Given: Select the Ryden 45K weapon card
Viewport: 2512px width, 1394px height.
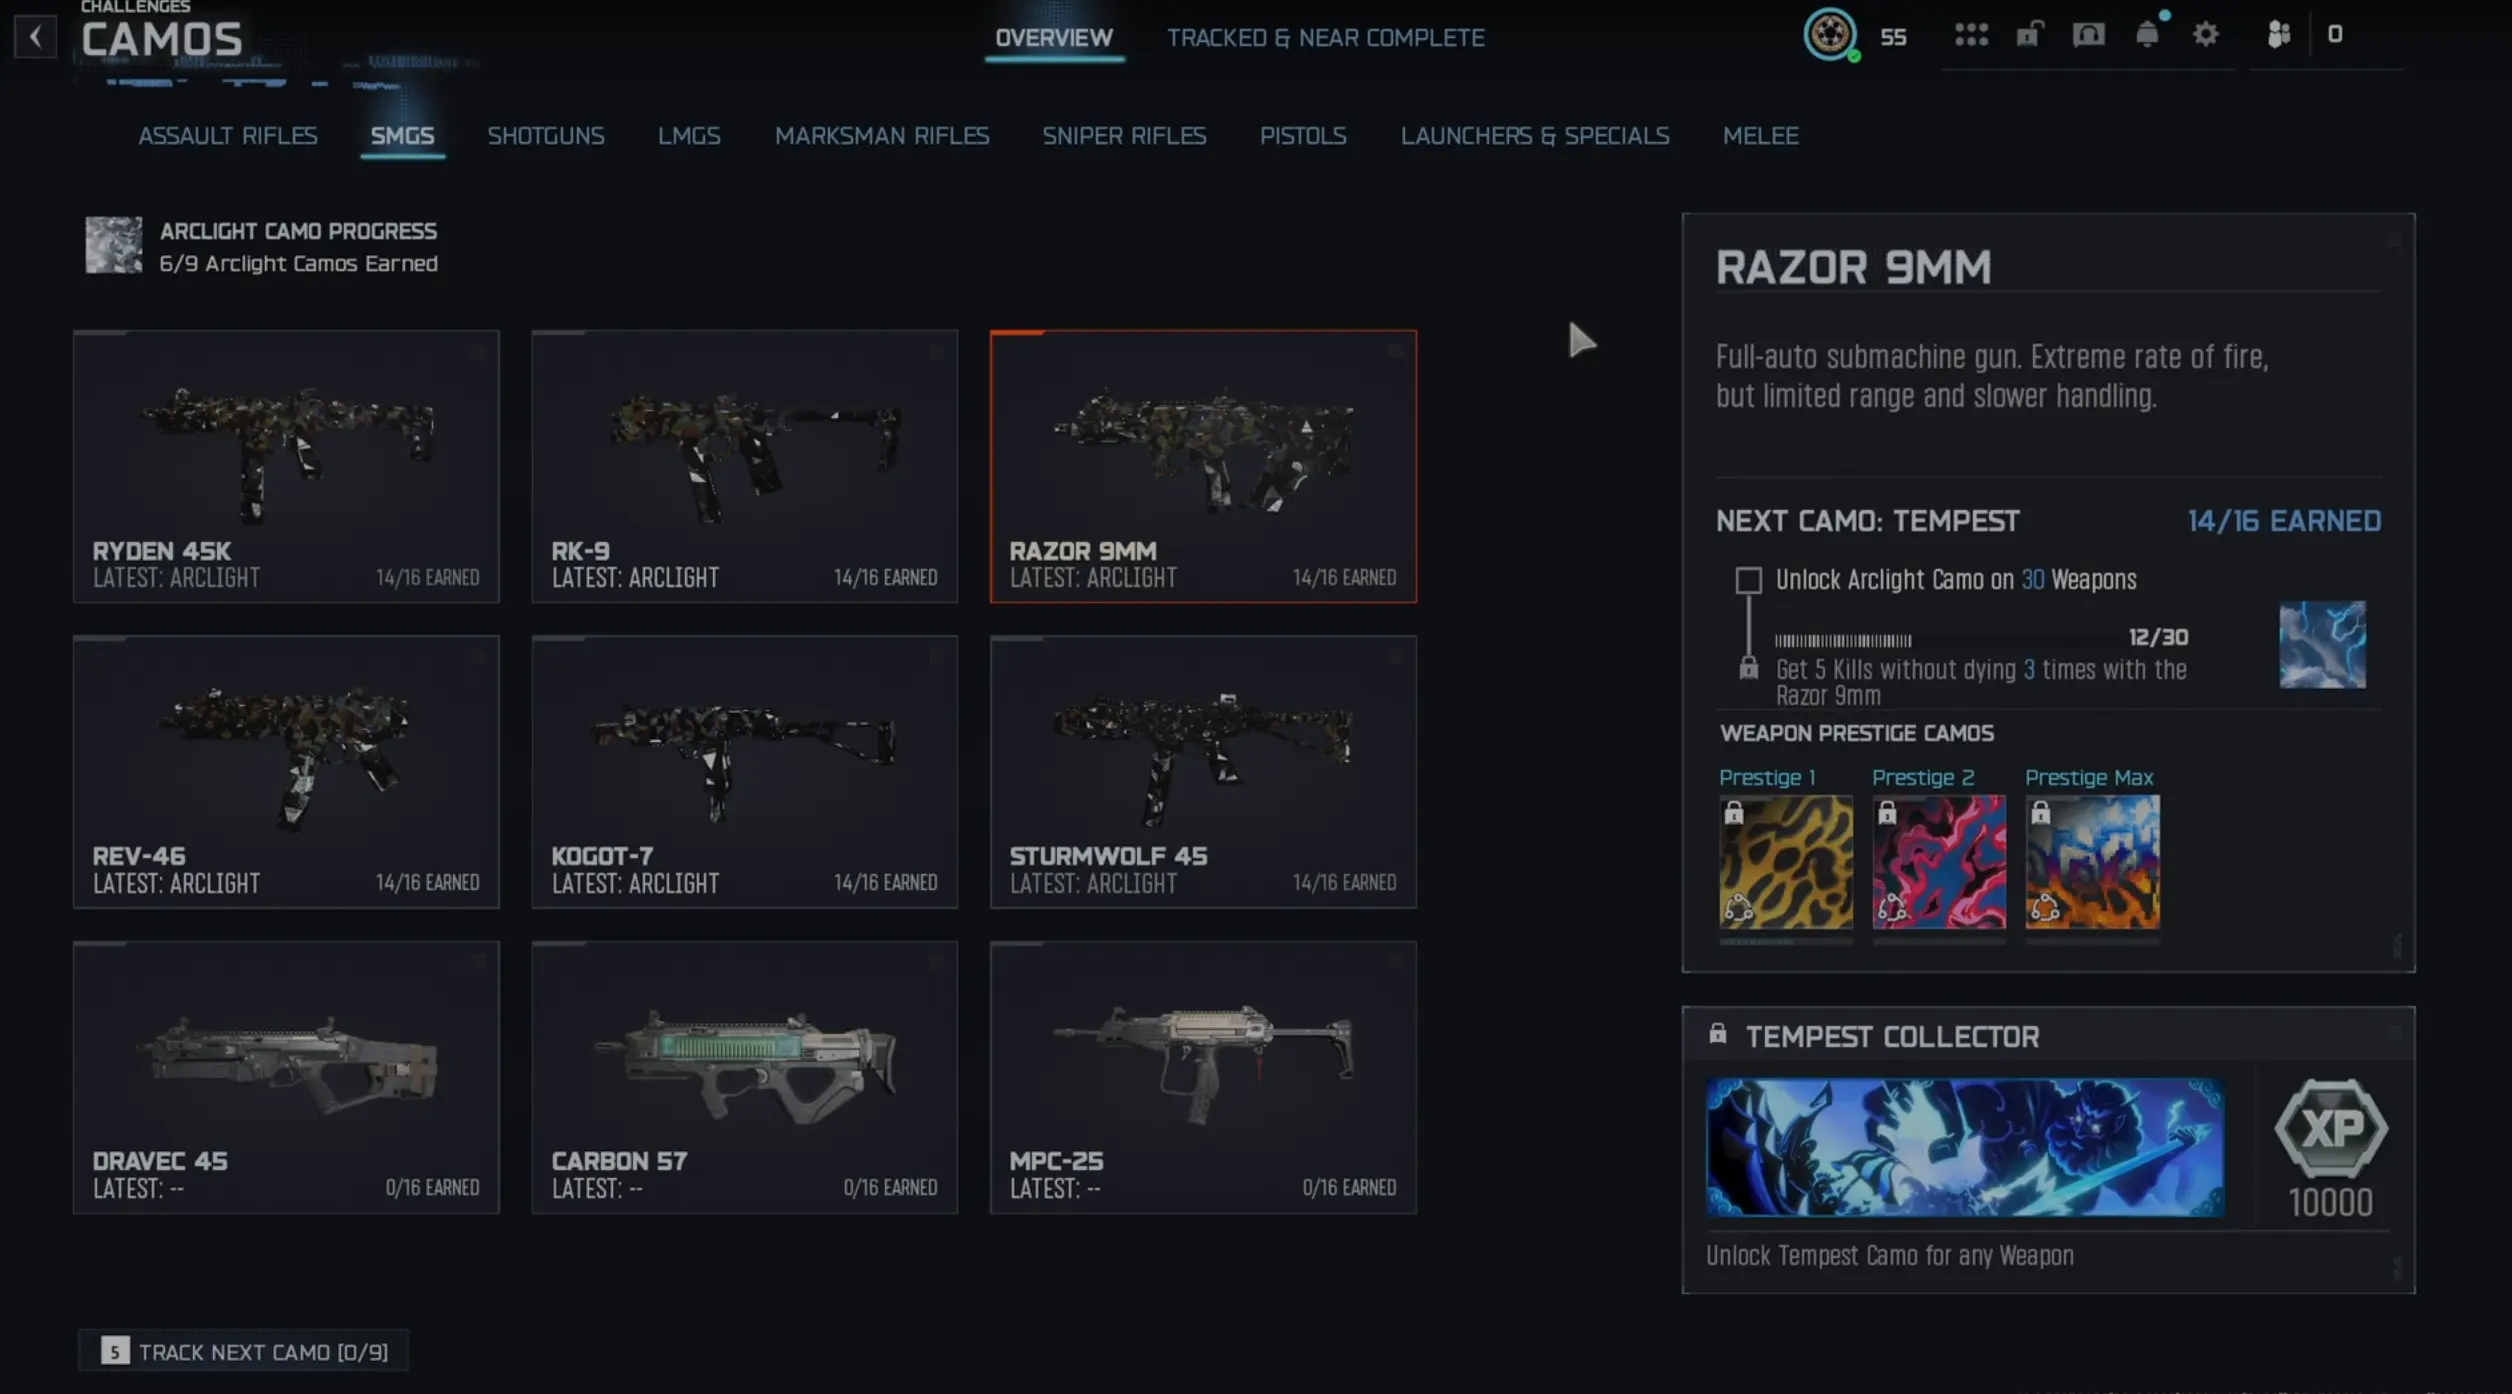Looking at the screenshot, I should point(286,467).
